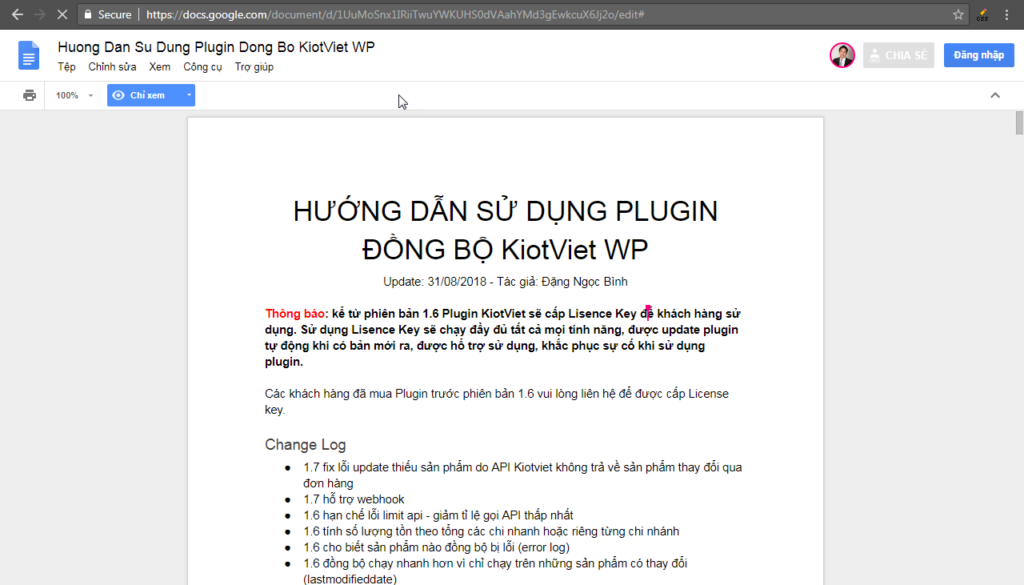Click the browser forward arrow
Screen dimensions: 1024x585
coord(40,14)
